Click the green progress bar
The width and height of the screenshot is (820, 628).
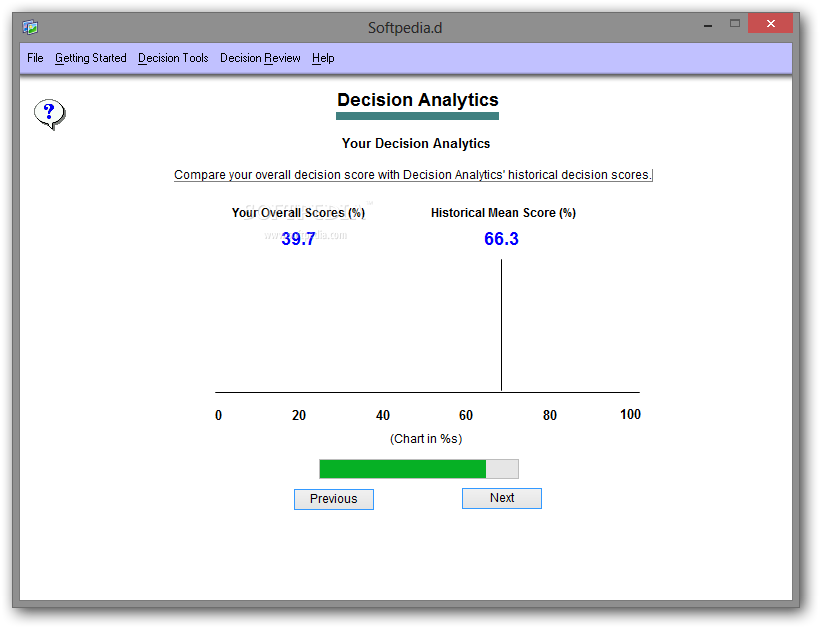tap(419, 469)
